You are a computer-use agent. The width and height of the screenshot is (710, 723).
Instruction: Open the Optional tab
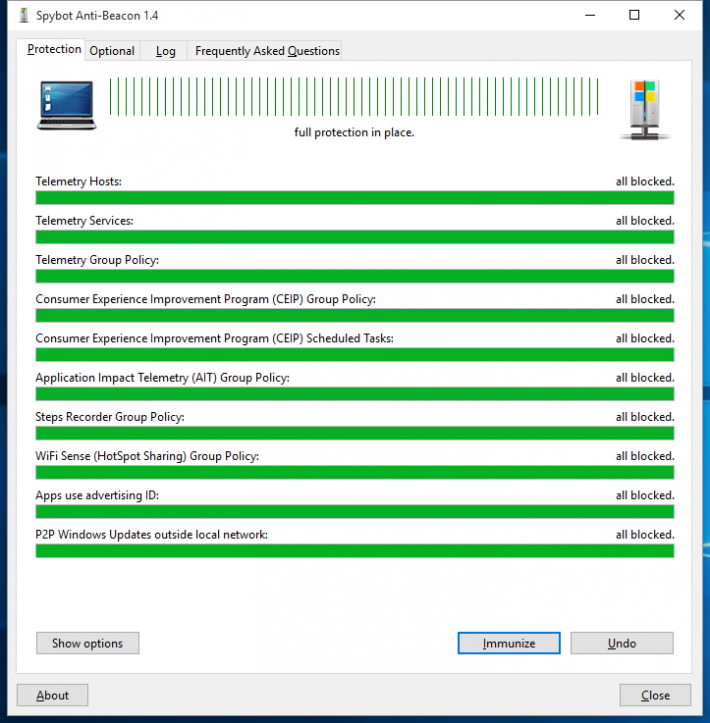pos(112,51)
